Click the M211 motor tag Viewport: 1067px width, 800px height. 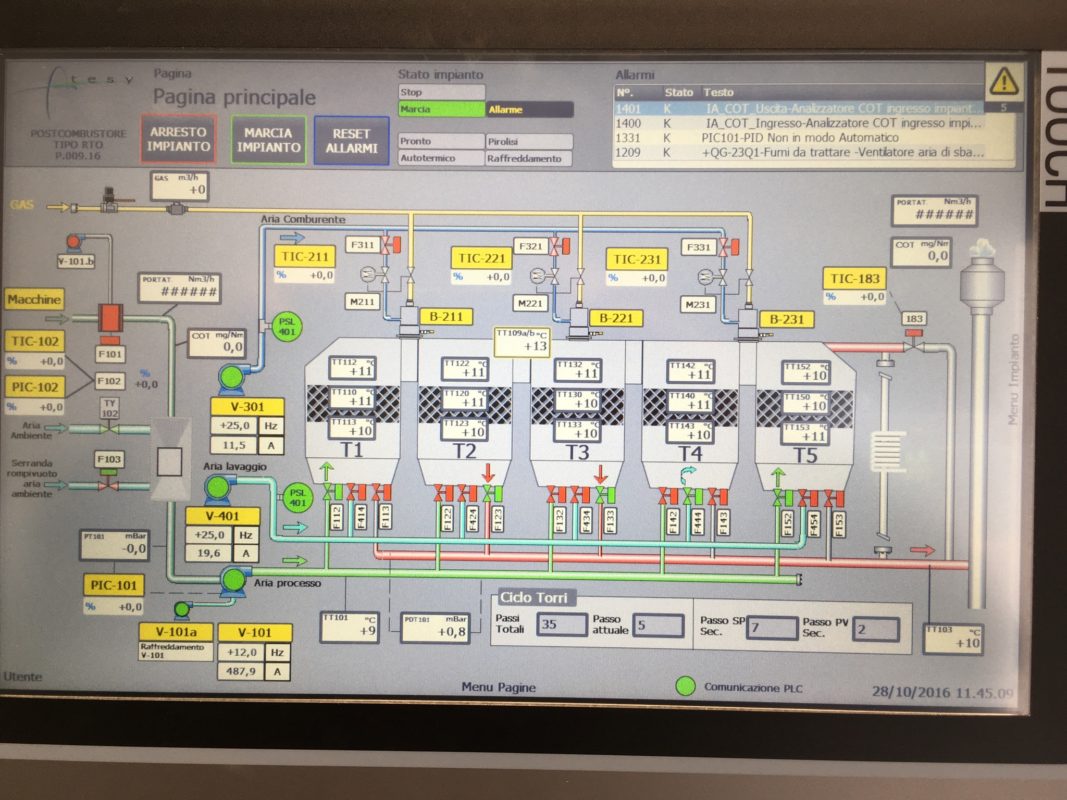(x=361, y=301)
